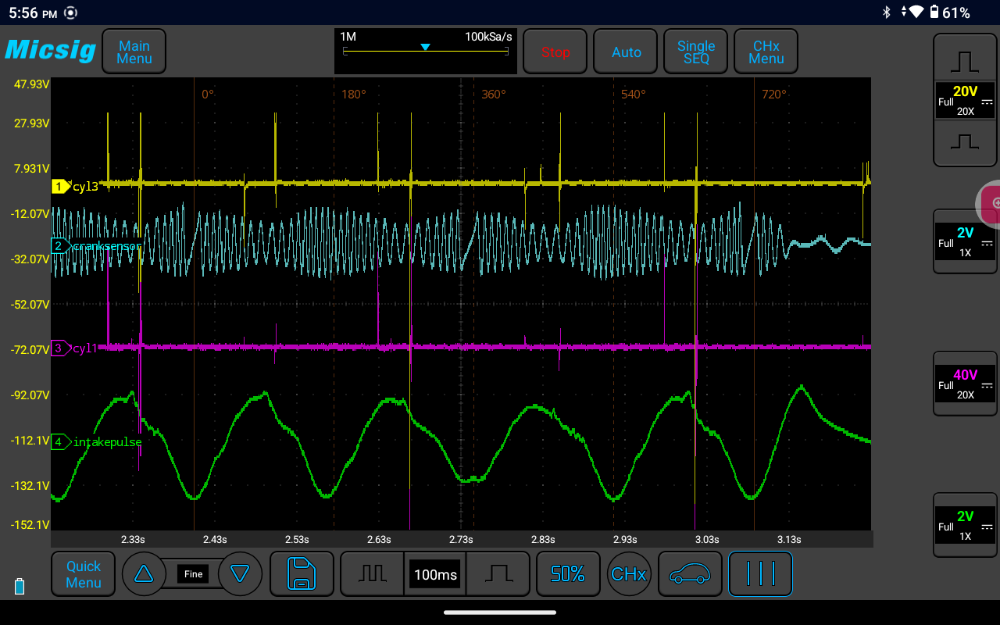Increase channel 1 volts scale pulse icon
The height and width of the screenshot is (625, 1000).
tap(965, 60)
